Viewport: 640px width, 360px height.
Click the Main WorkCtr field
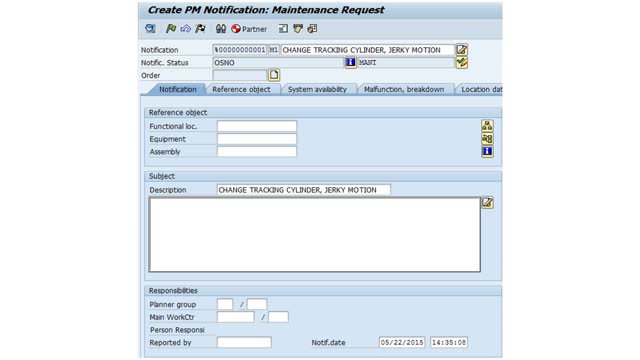pyautogui.click(x=236, y=317)
